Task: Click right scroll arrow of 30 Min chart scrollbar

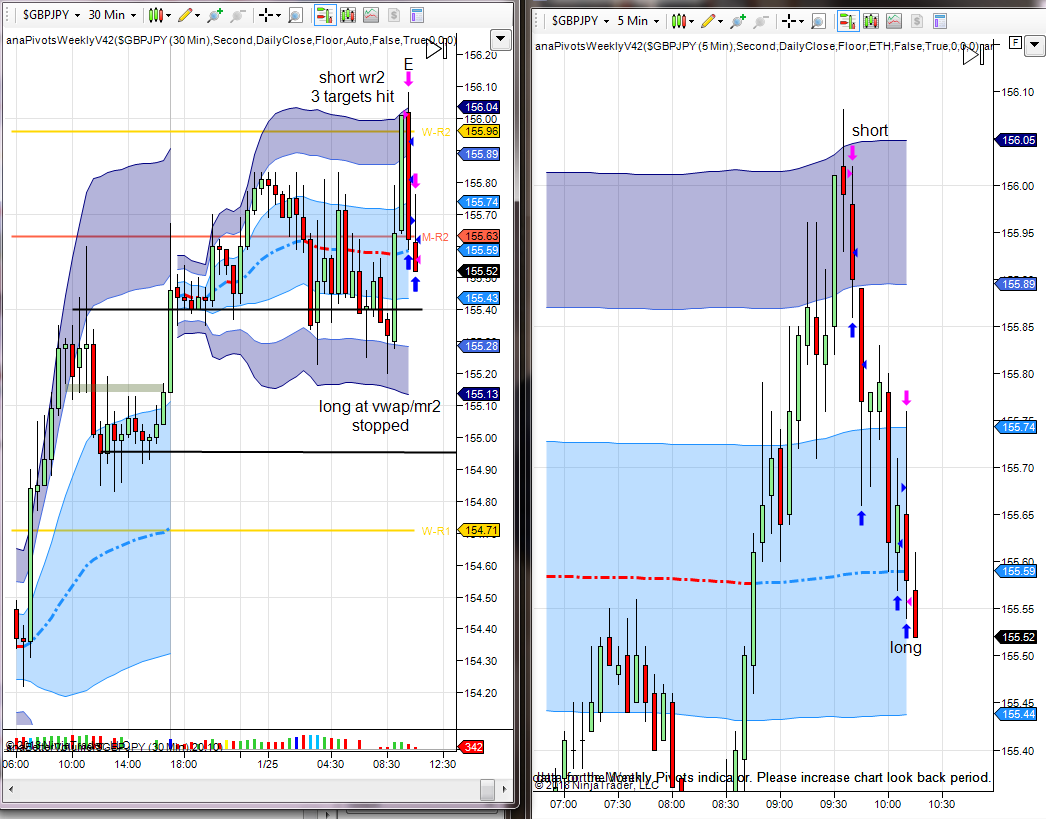Action: tap(505, 789)
